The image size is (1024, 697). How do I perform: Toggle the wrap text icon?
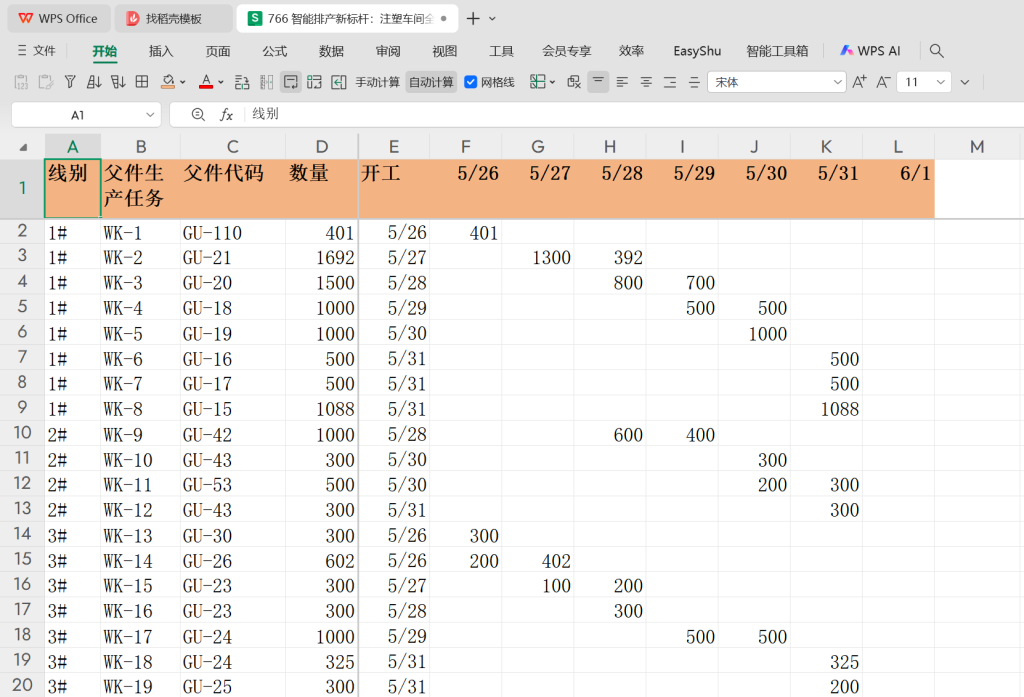291,82
